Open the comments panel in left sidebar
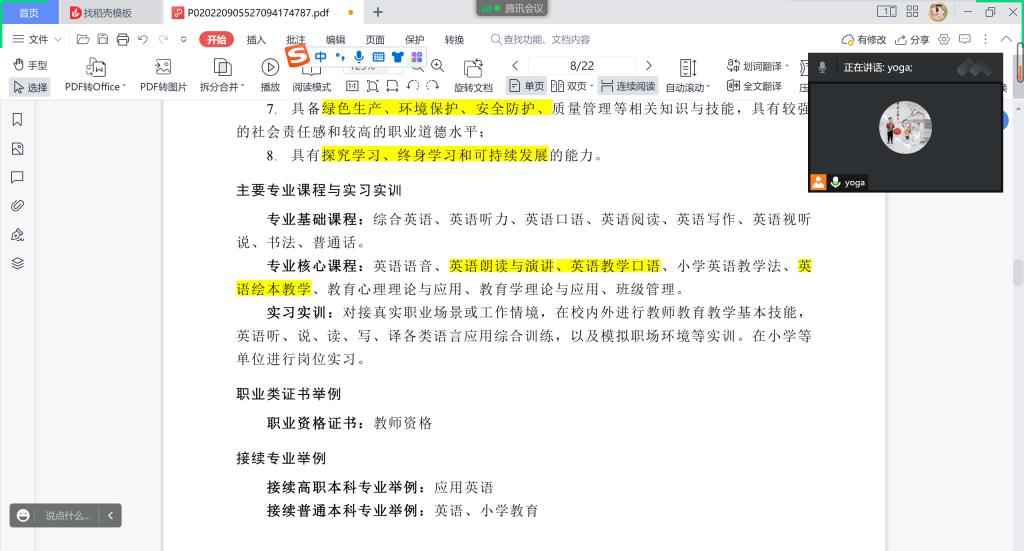Screen dimensions: 1024x551 (17, 177)
